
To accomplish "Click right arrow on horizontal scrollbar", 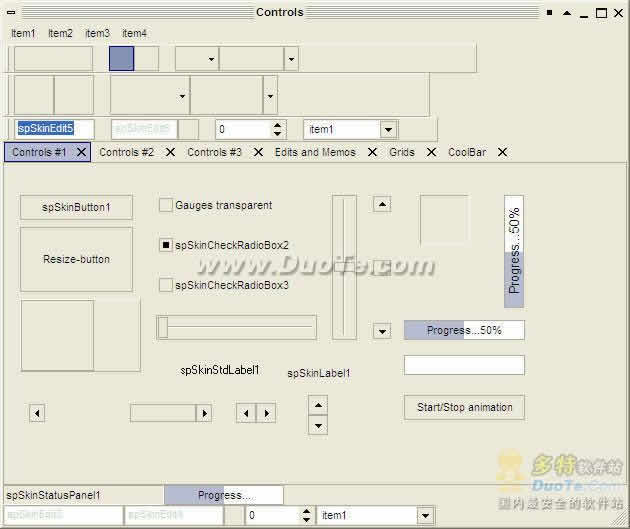I will (x=204, y=412).
